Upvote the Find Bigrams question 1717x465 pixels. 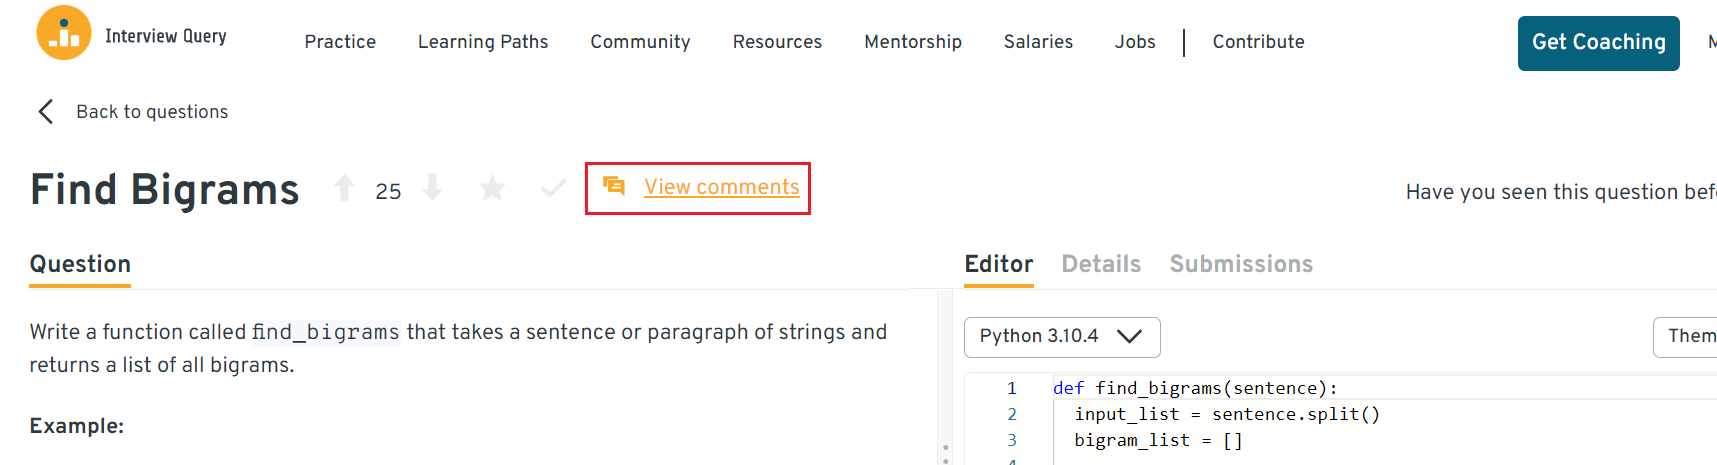(344, 188)
